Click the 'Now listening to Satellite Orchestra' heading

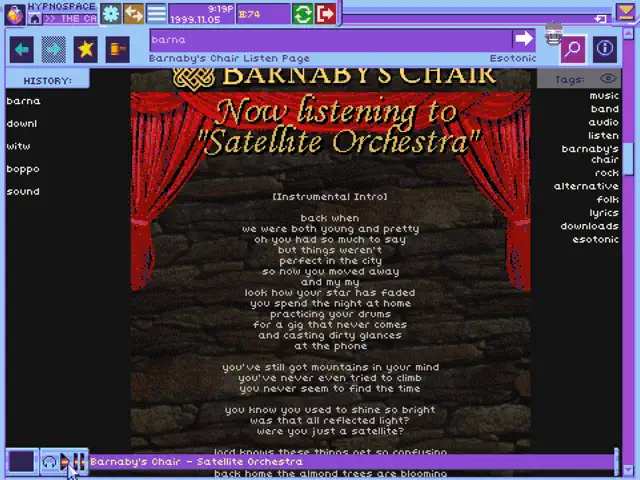(x=338, y=127)
